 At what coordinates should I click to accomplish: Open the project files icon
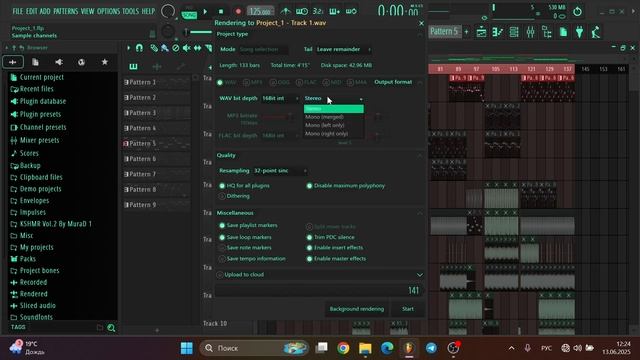pyautogui.click(x=563, y=32)
